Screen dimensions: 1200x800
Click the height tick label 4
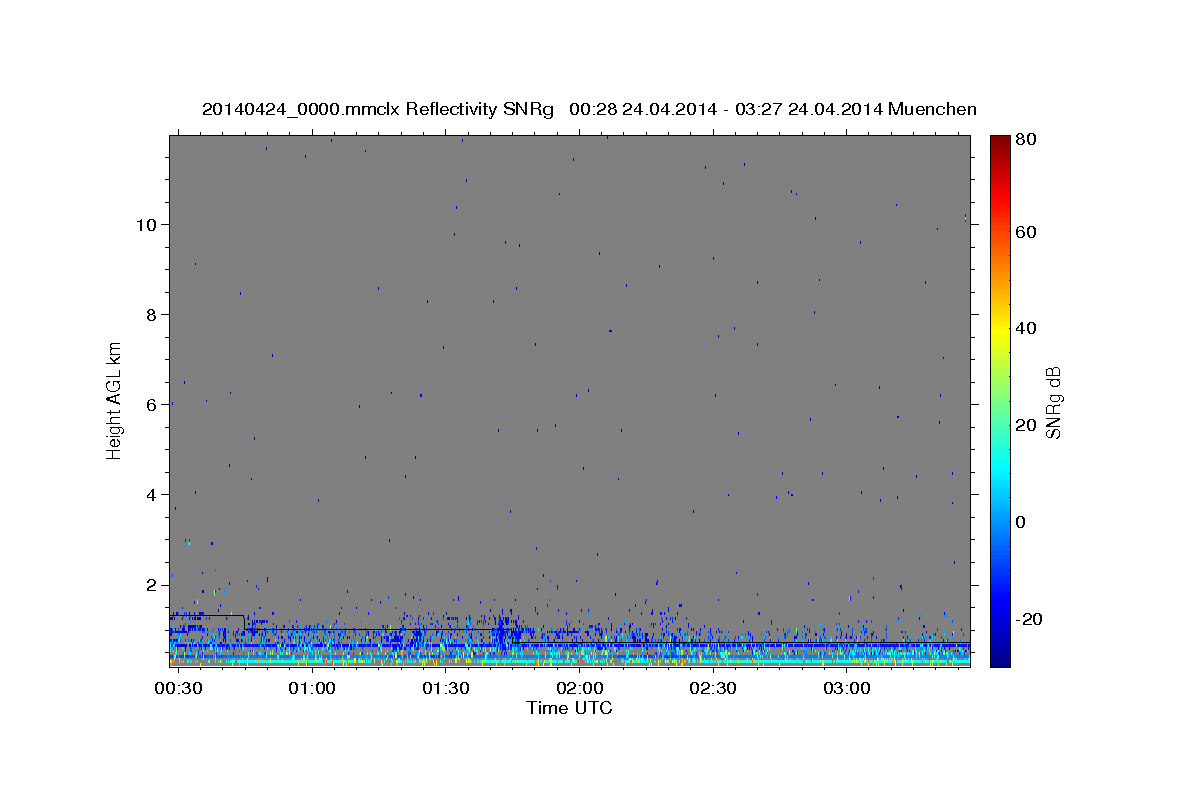[x=151, y=494]
